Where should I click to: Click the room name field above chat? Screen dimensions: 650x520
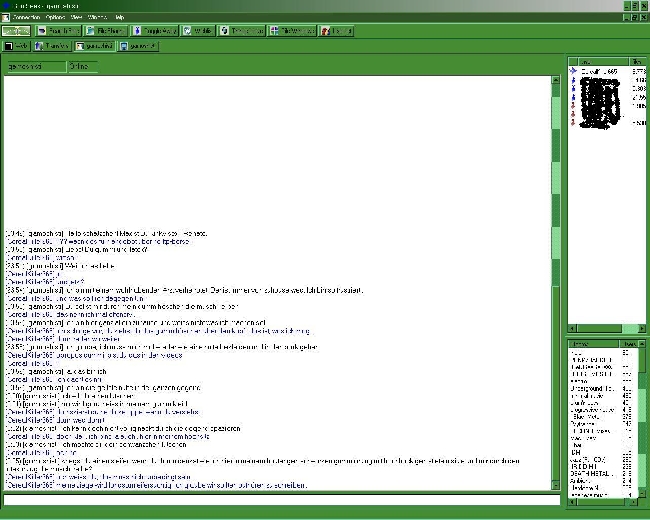pyautogui.click(x=36, y=66)
